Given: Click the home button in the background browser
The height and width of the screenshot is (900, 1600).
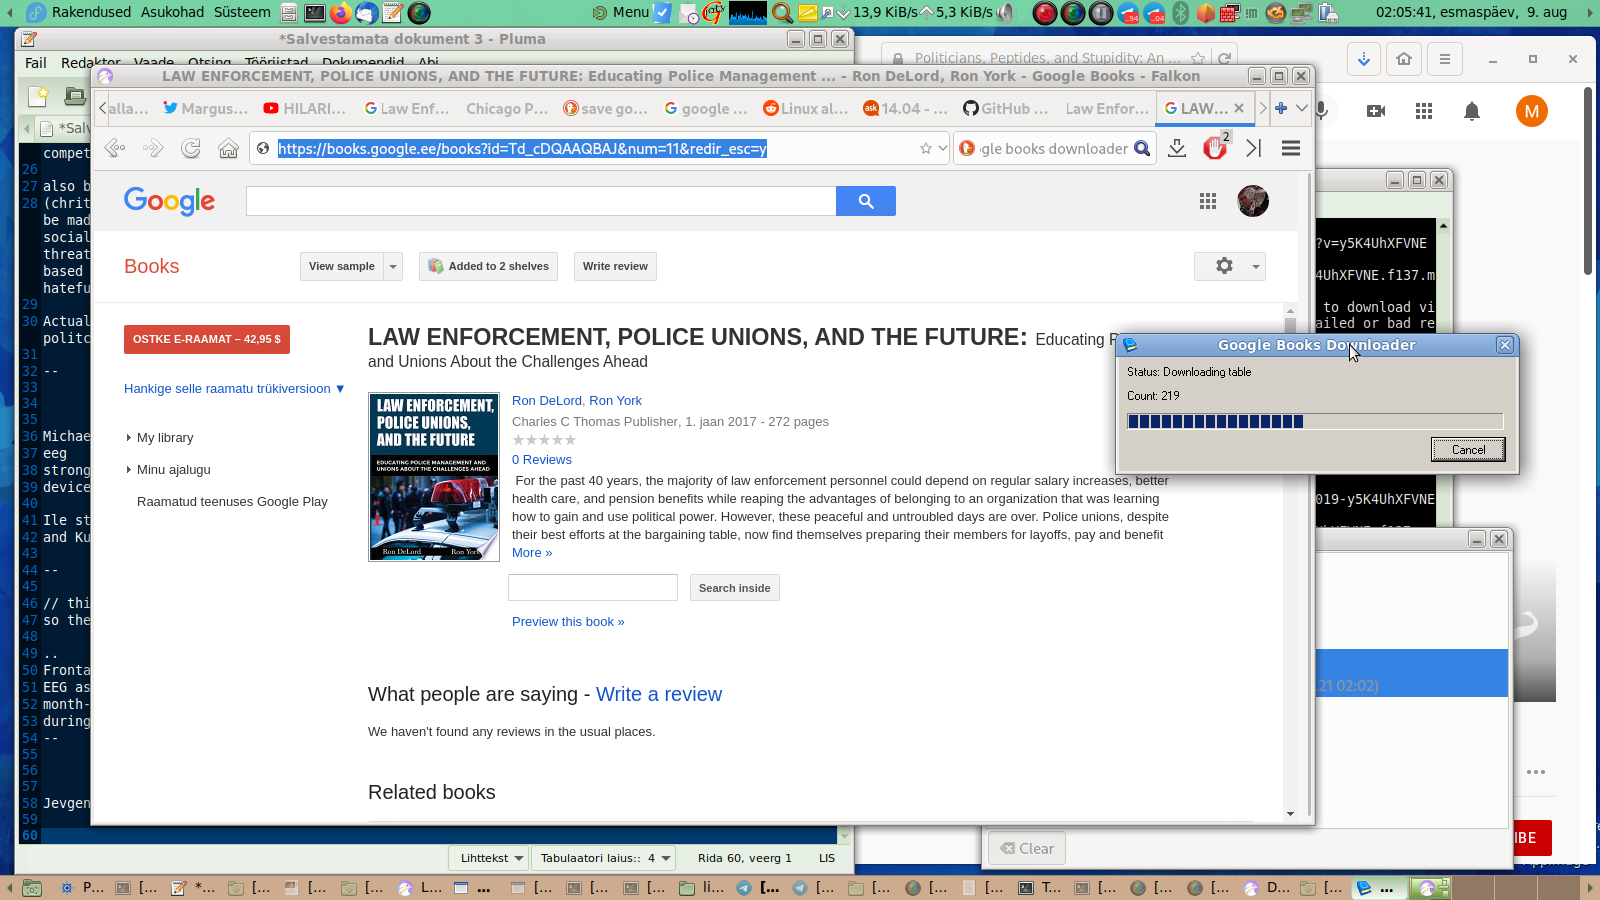Looking at the screenshot, I should pyautogui.click(x=1404, y=59).
